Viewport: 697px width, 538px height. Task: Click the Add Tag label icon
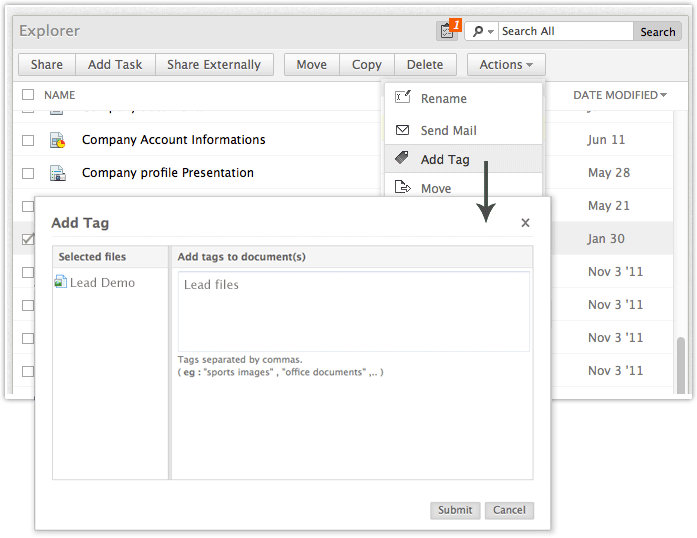click(x=403, y=159)
